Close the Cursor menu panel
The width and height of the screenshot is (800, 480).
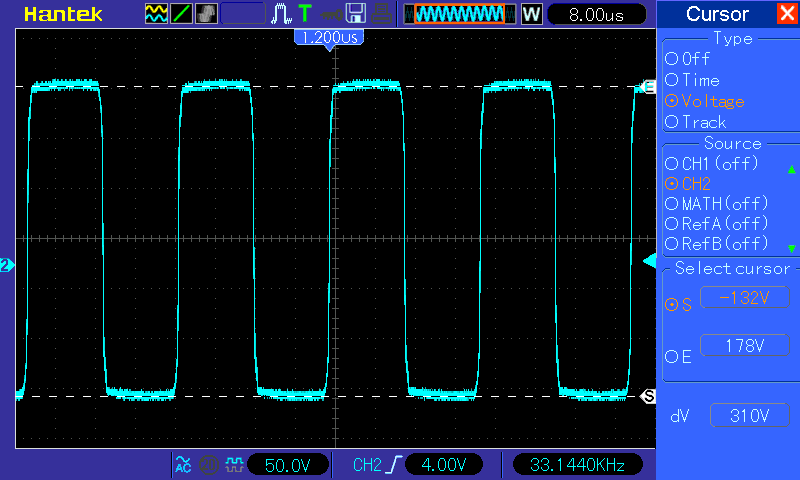coord(787,14)
